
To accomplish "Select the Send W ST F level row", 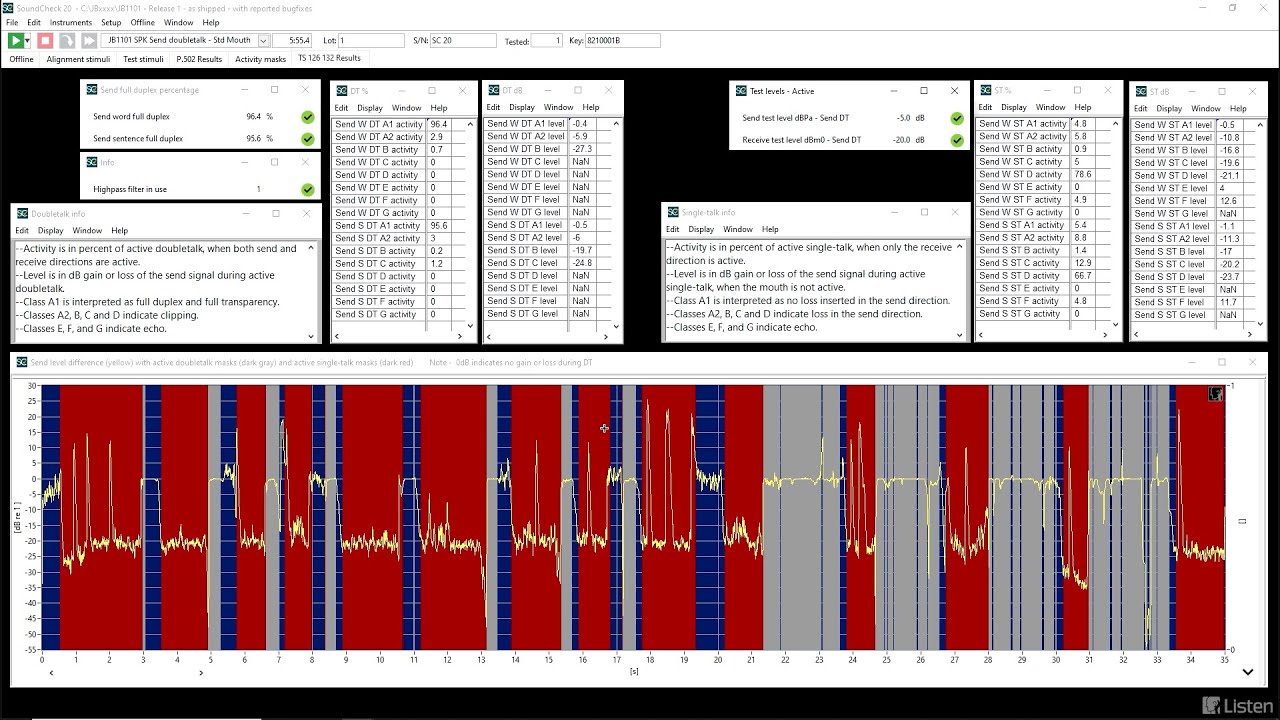I will pos(1193,201).
